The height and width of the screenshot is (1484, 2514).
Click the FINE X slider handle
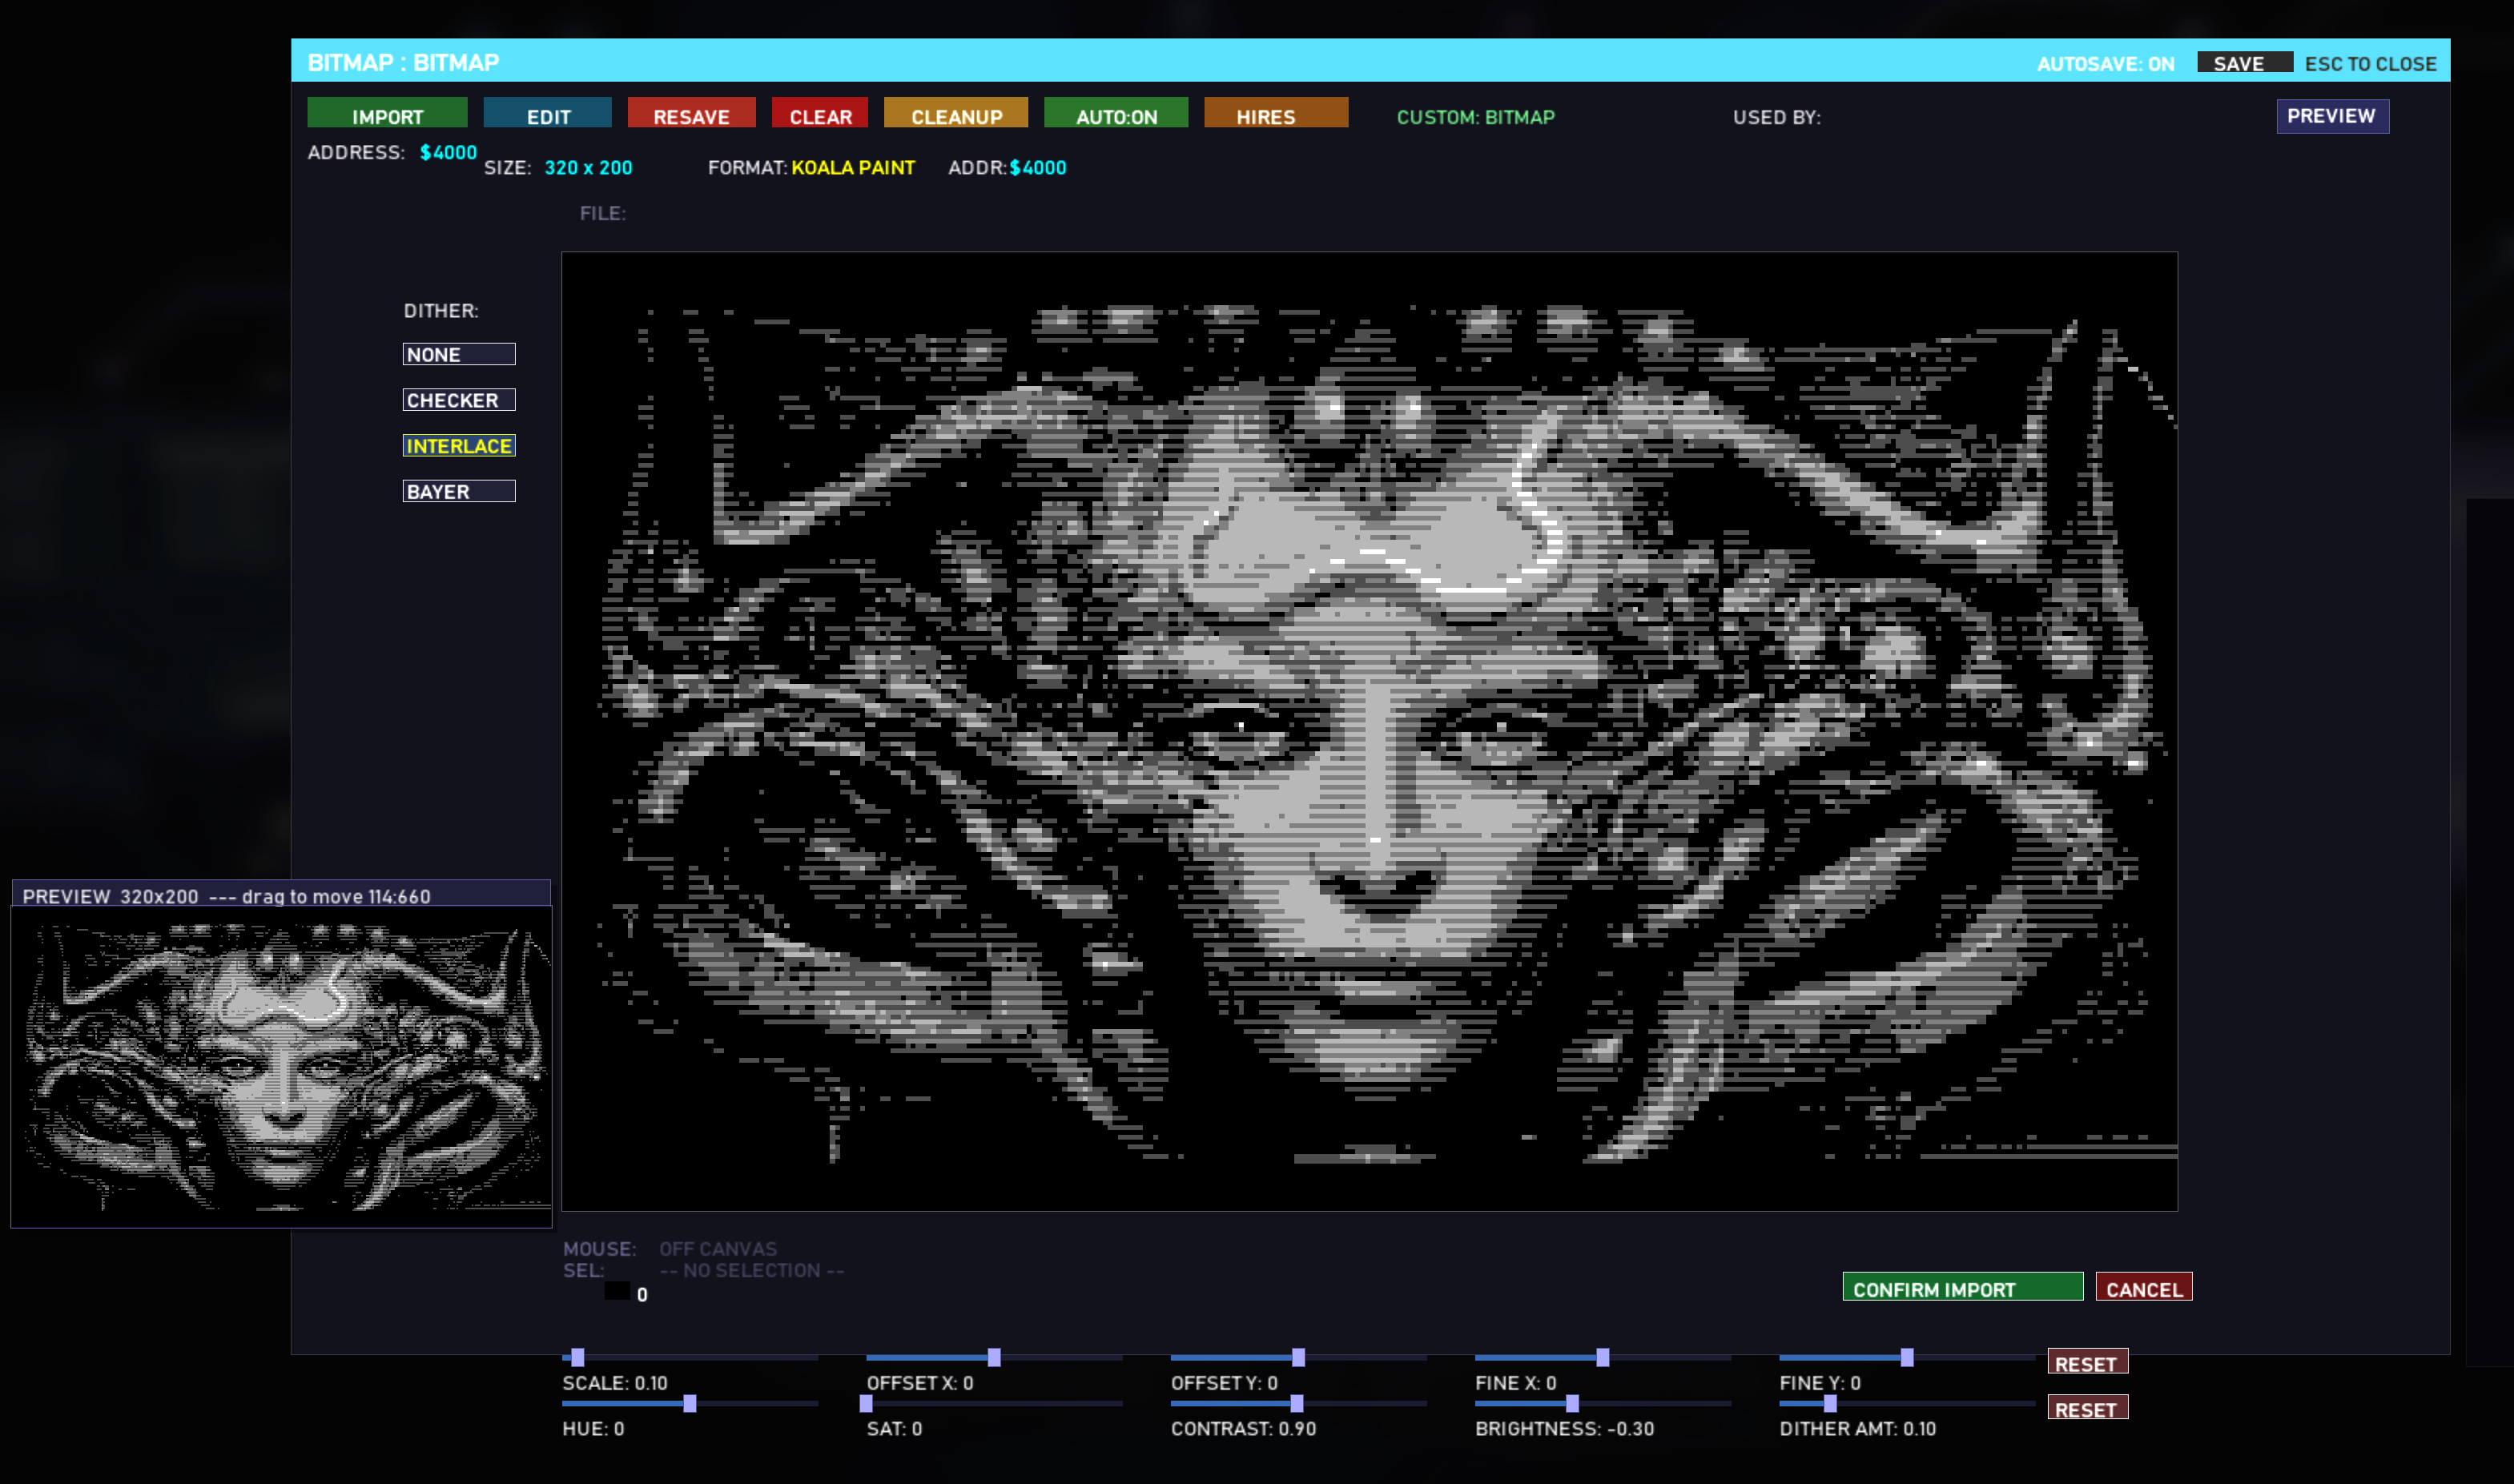coord(1602,1358)
